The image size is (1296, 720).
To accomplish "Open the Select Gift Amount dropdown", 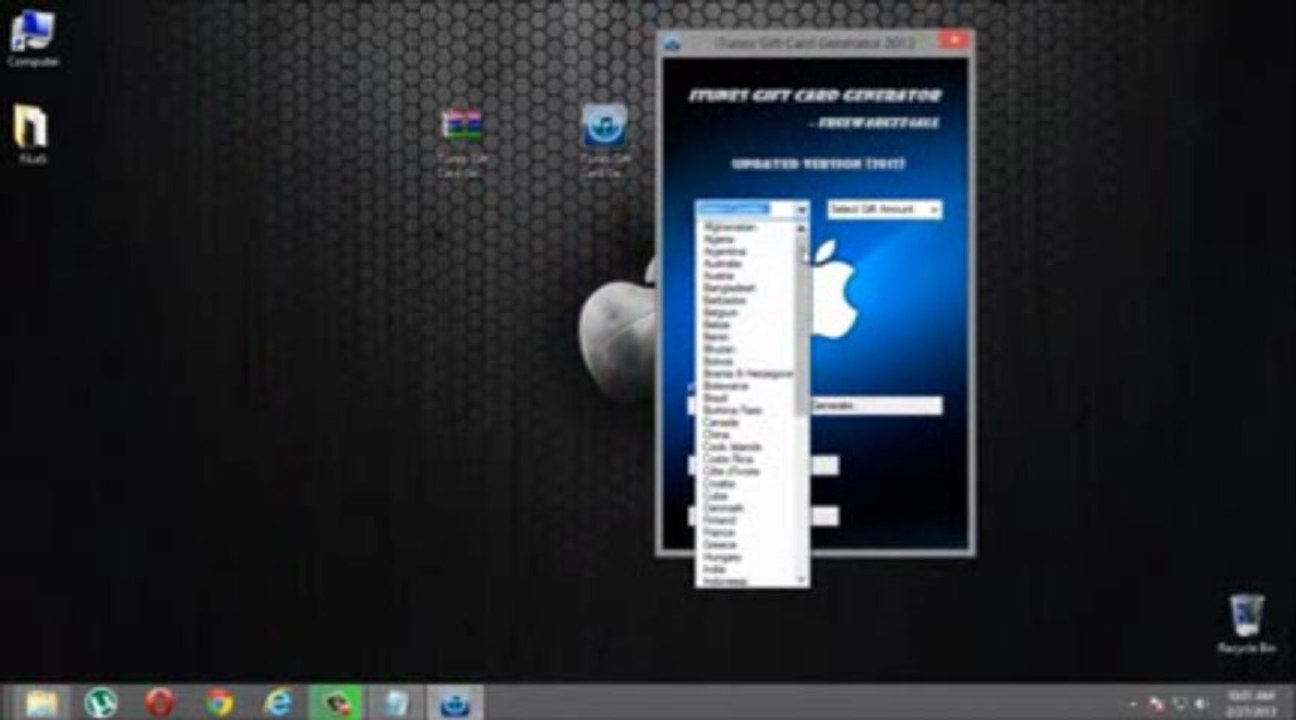I will coord(884,210).
